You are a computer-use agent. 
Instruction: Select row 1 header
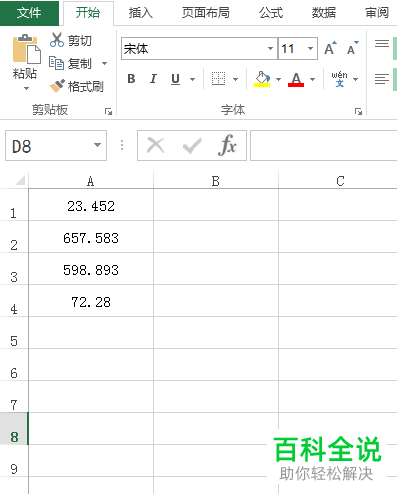(14, 205)
